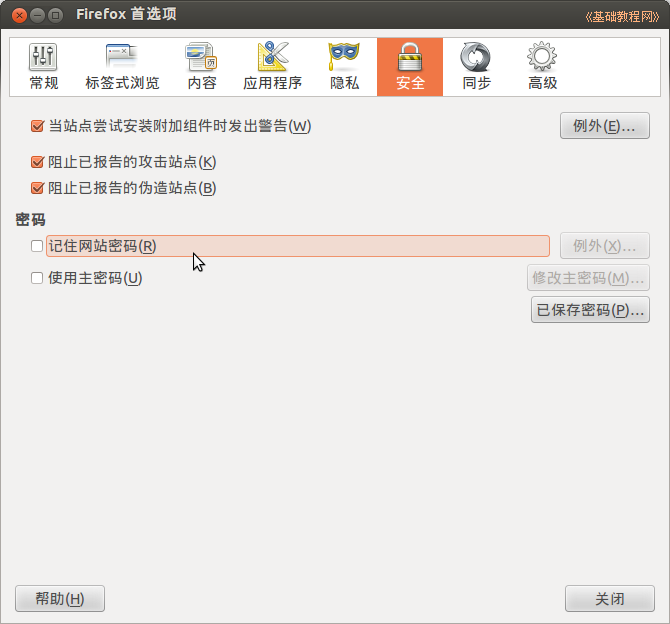The width and height of the screenshot is (670, 624).
Task: Click the 帮助(H) help button
Action: (x=60, y=598)
